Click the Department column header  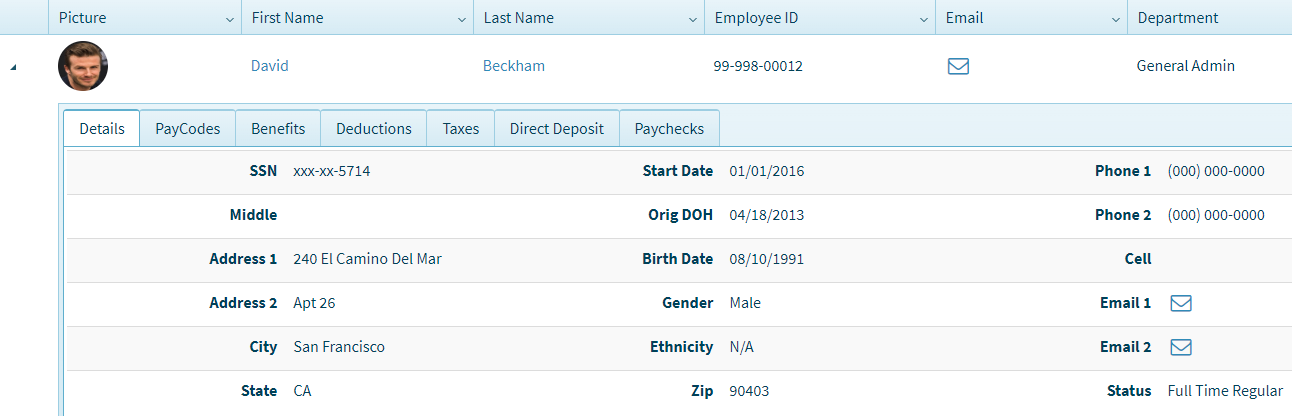[x=1178, y=18]
